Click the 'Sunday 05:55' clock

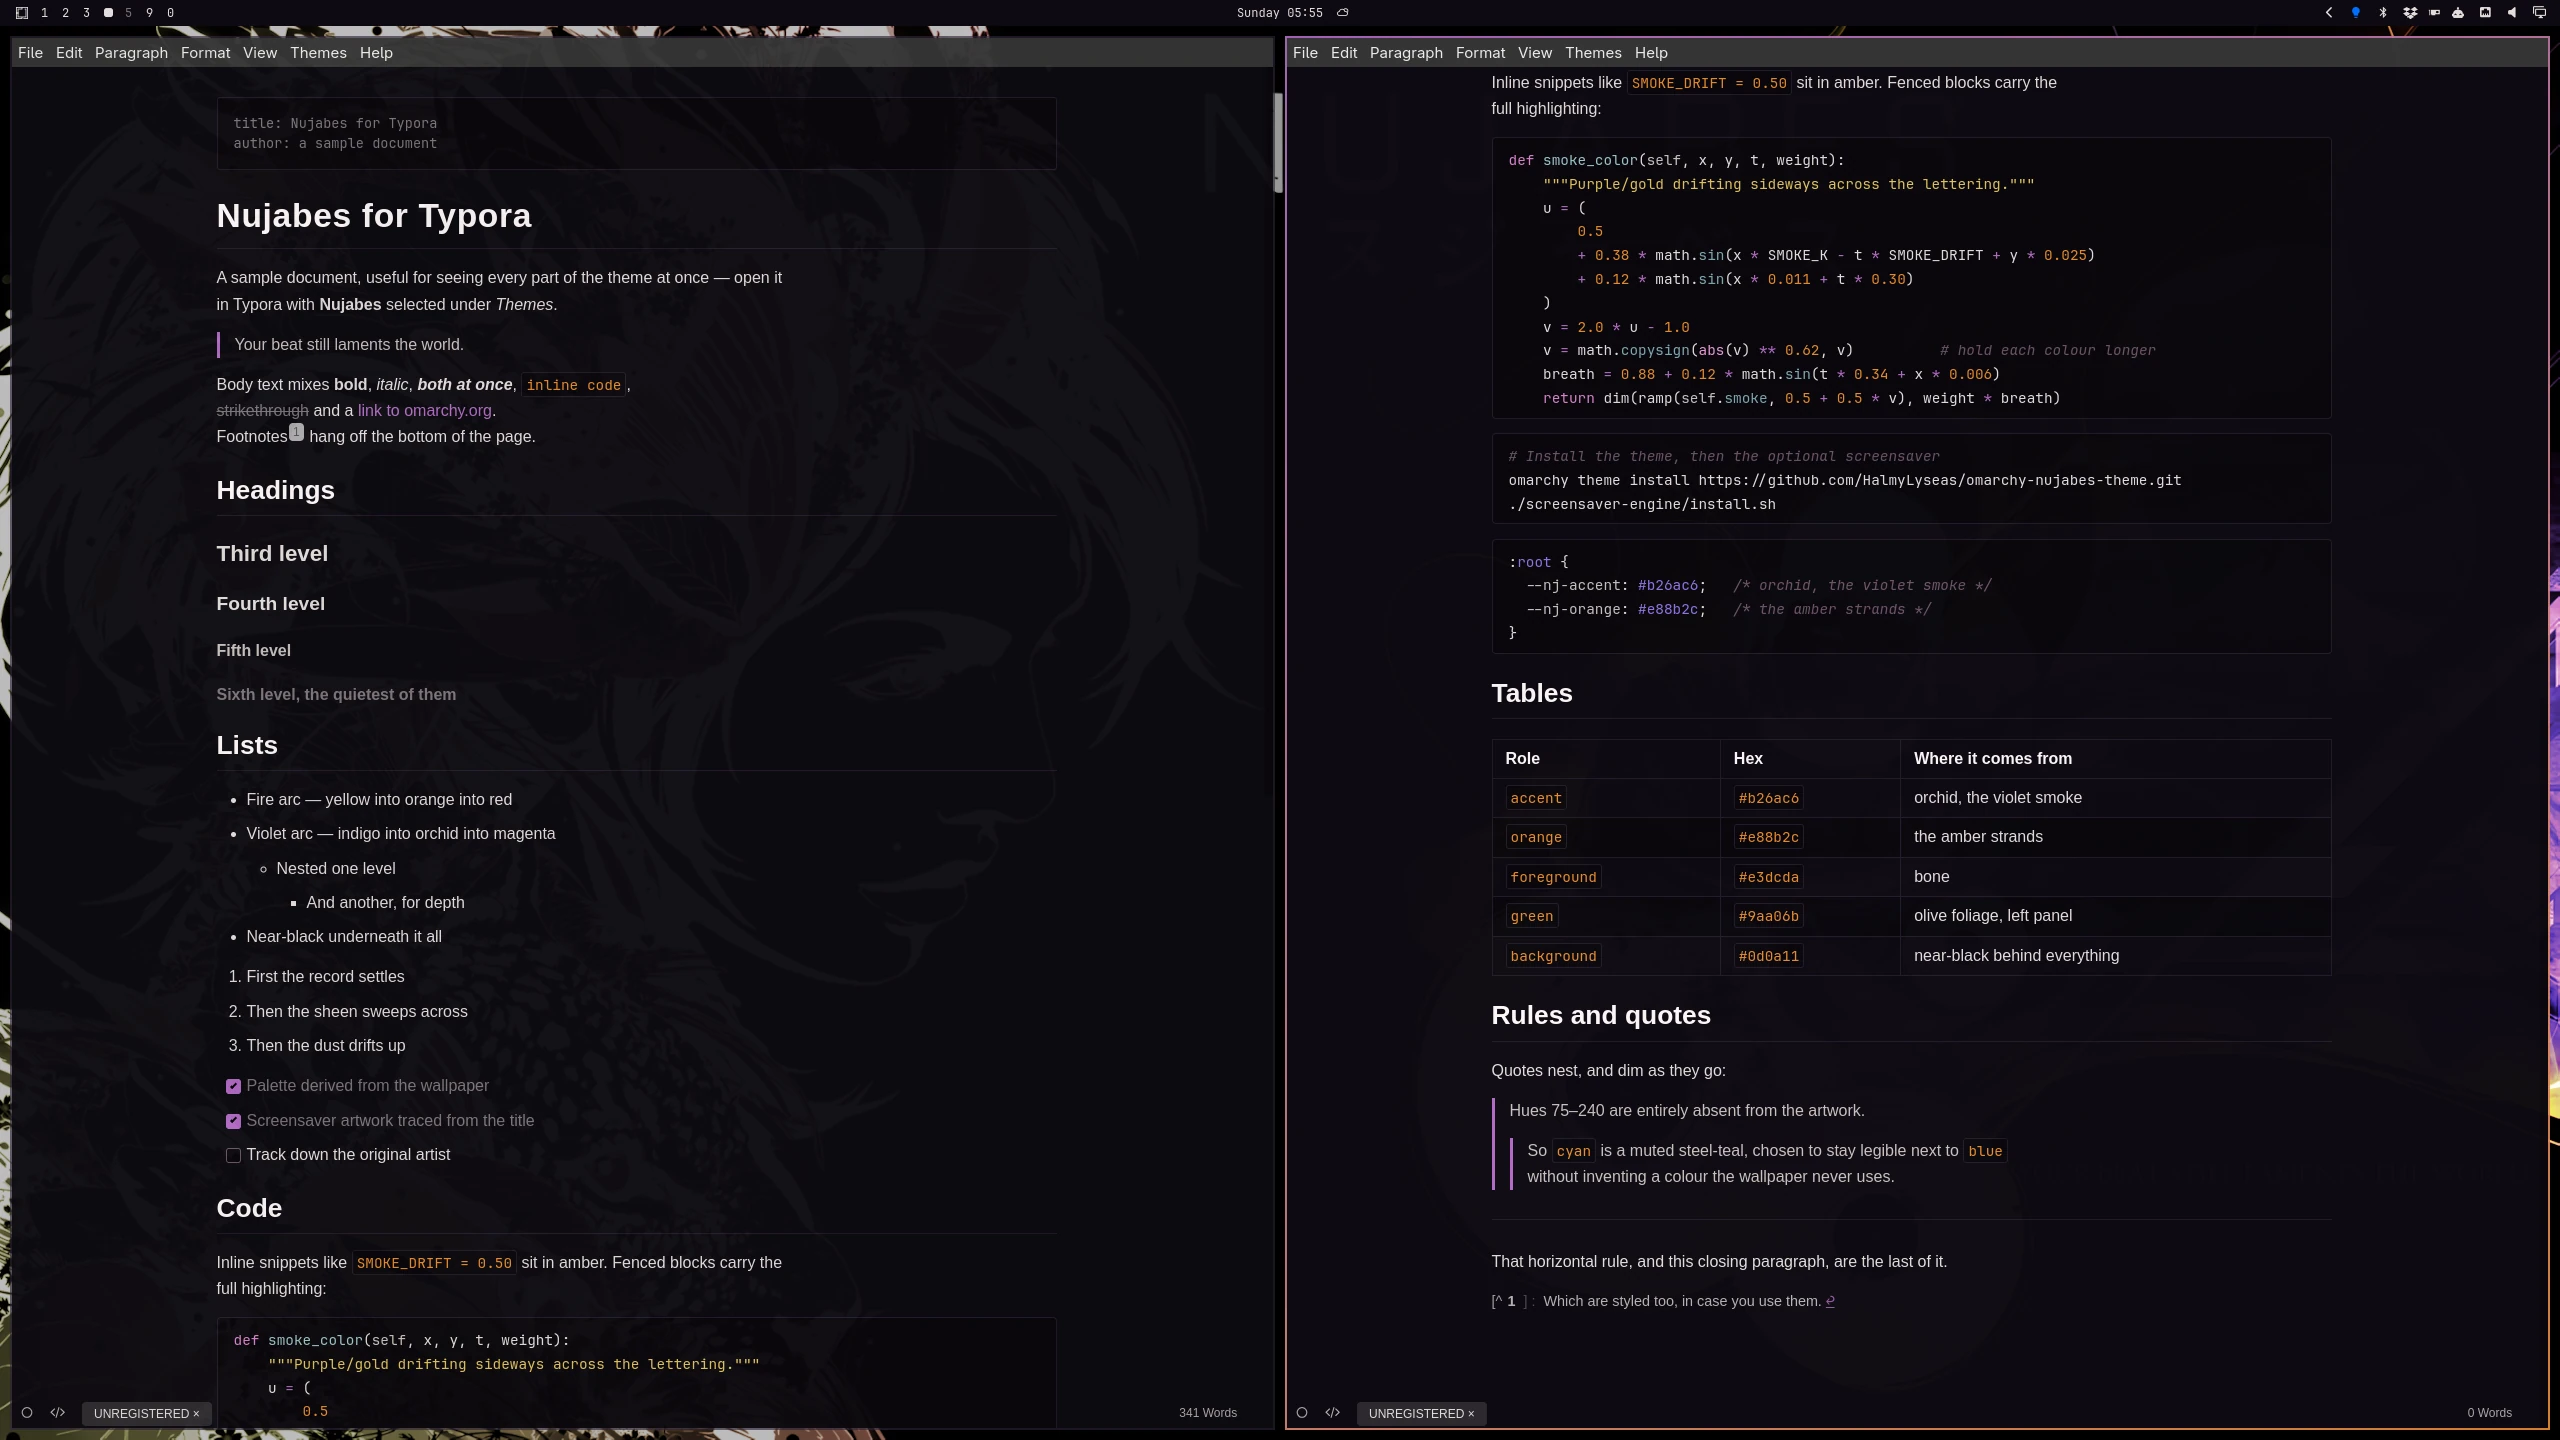(1279, 13)
